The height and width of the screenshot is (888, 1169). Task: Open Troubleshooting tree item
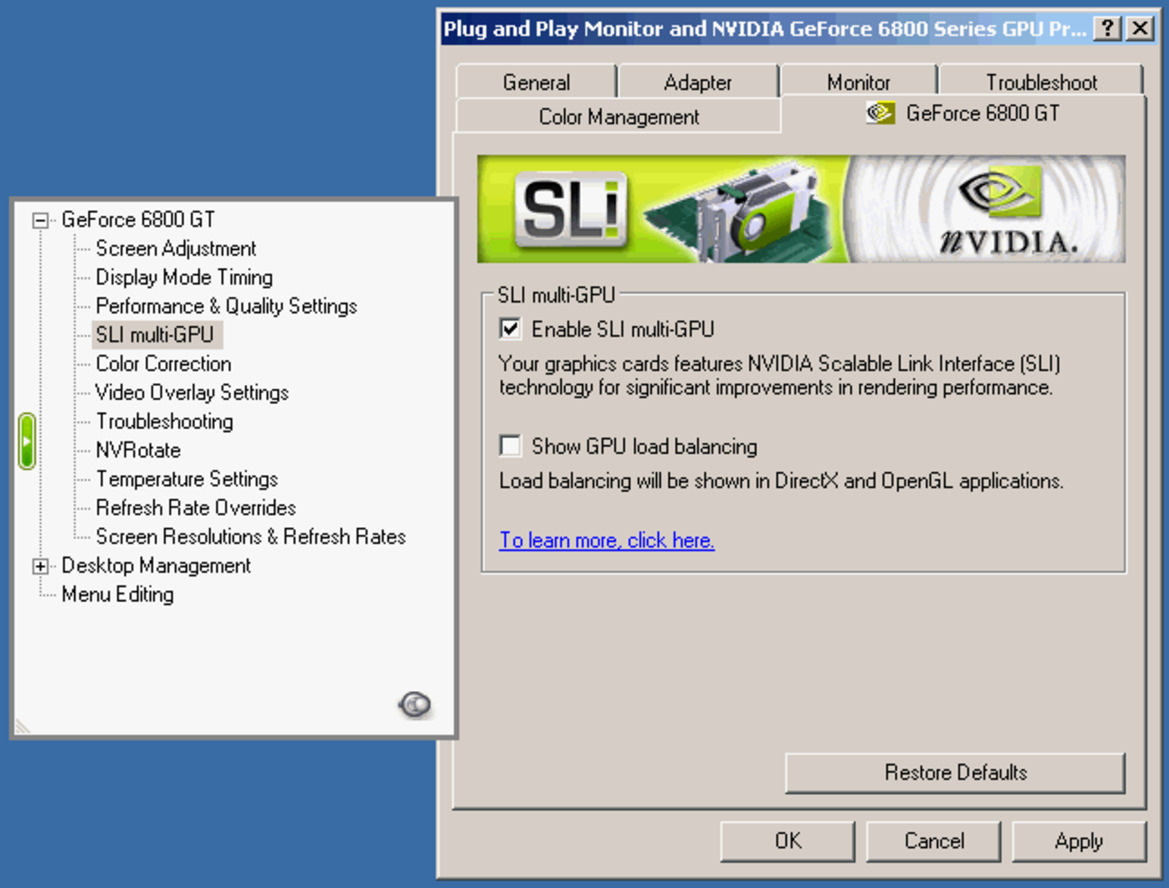pos(165,421)
